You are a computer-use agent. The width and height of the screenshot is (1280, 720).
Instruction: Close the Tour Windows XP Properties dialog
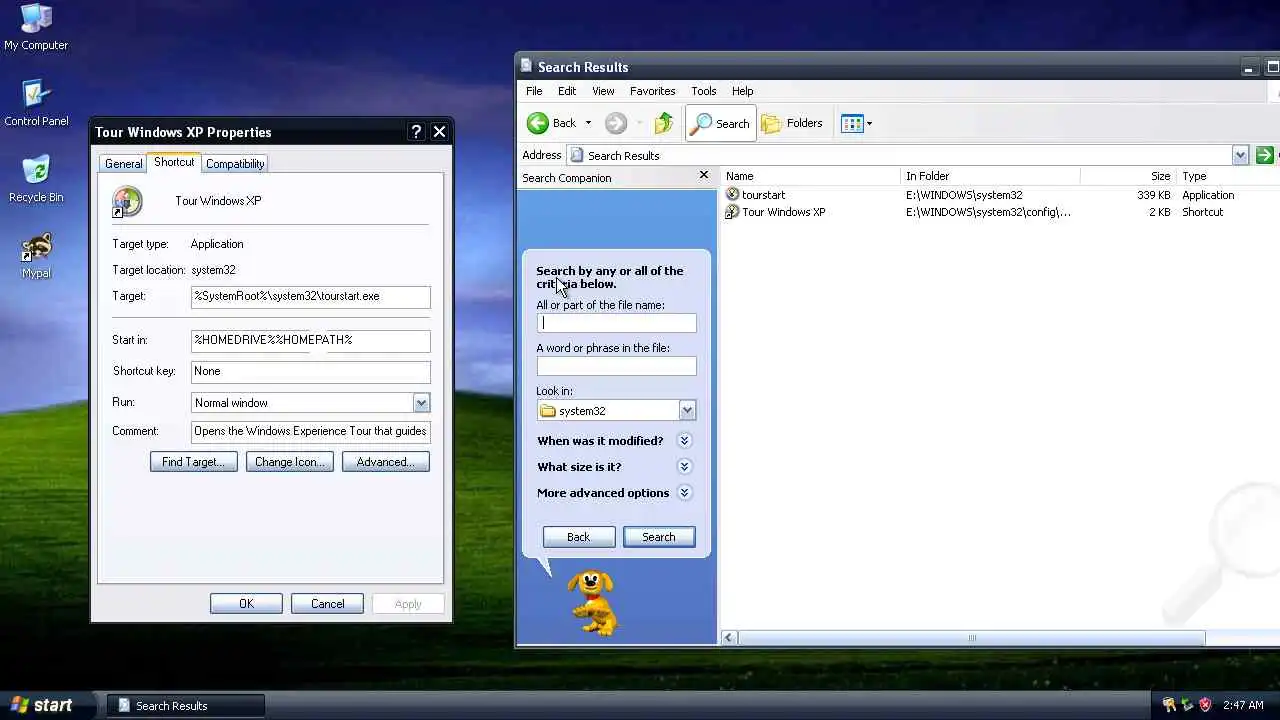pyautogui.click(x=439, y=132)
